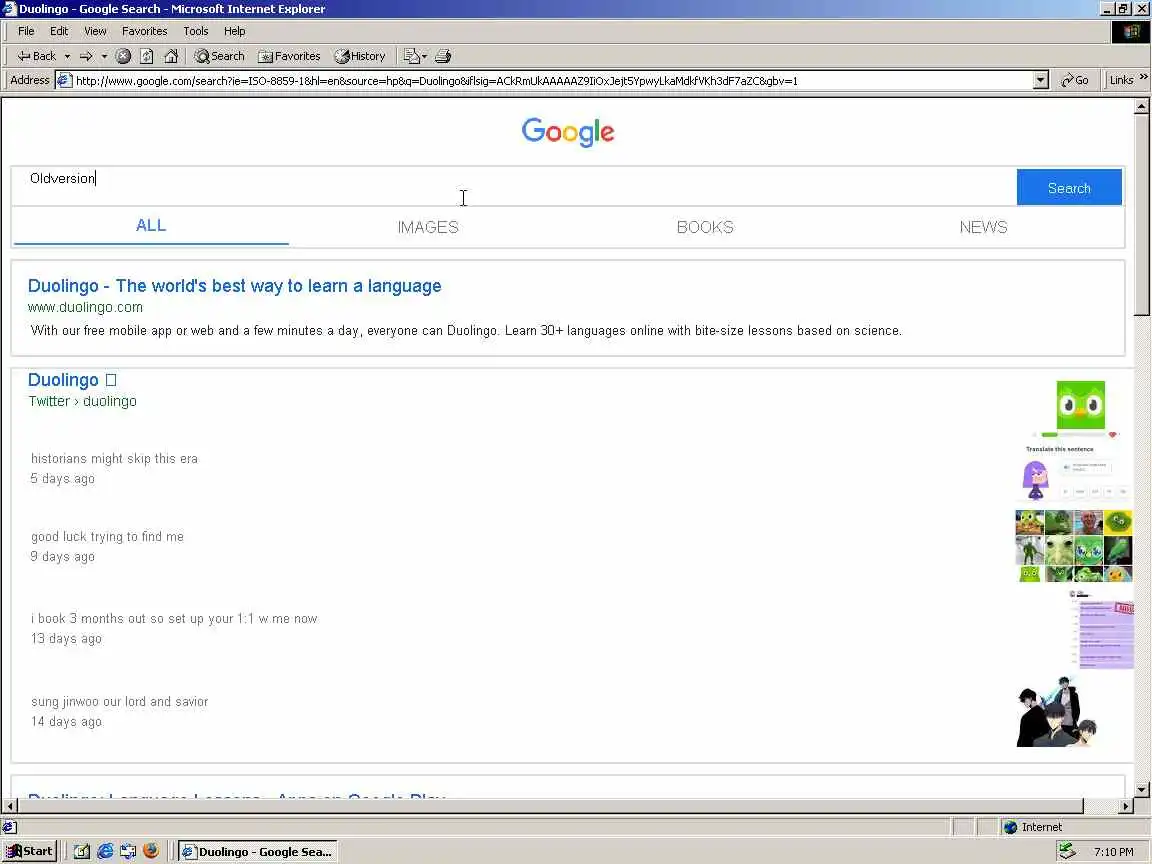Open the pink calendar screenshot thumbnail

pyautogui.click(x=1101, y=629)
